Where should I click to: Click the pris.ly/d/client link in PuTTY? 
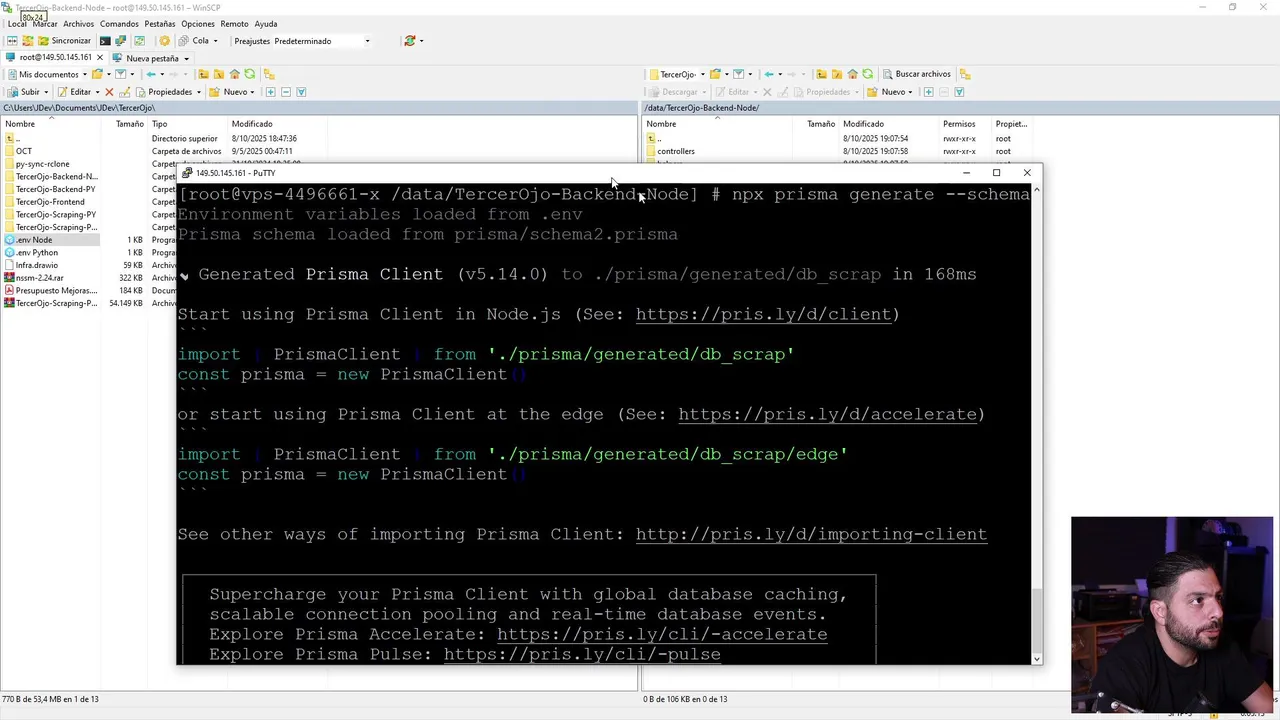[764, 314]
